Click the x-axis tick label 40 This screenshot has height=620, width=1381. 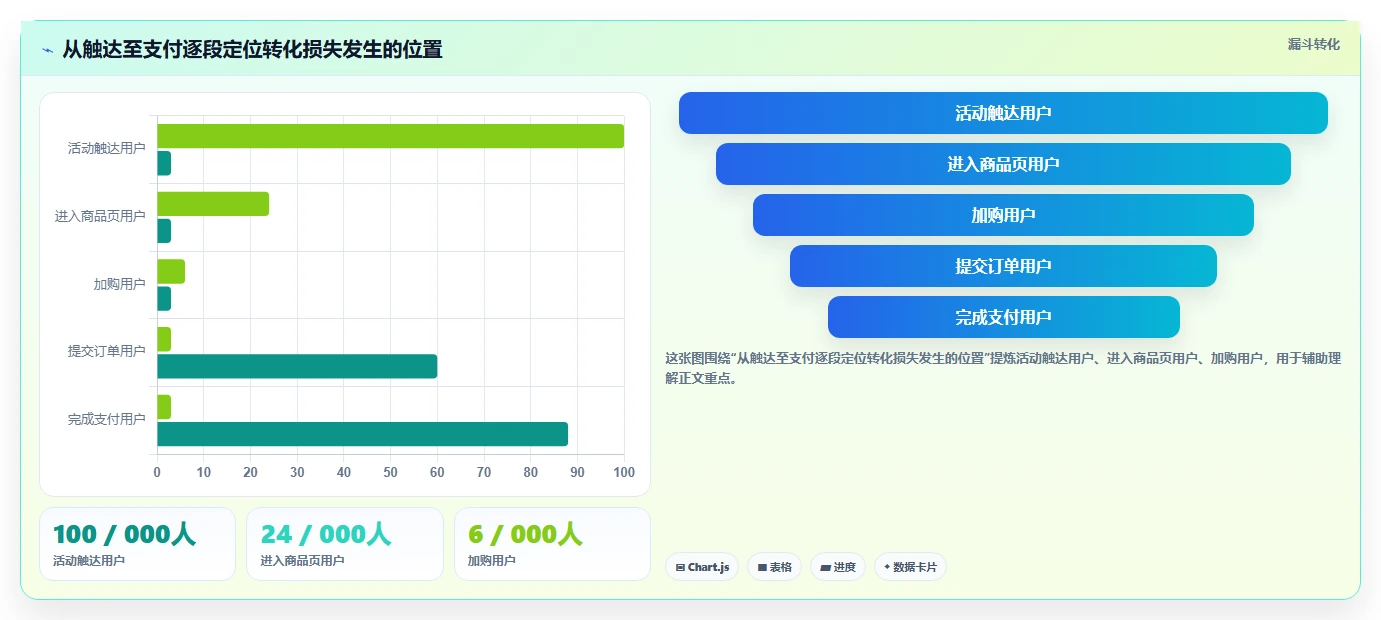[x=344, y=472]
